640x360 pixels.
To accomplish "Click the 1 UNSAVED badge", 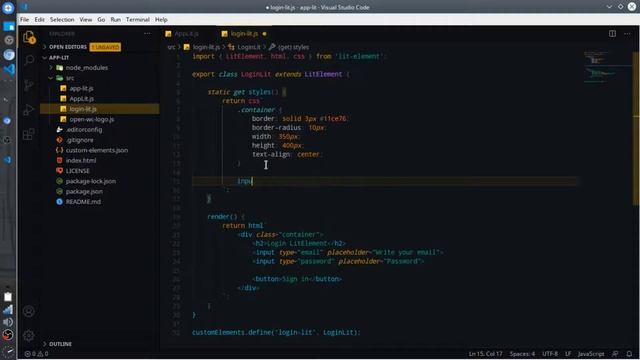I will (105, 47).
